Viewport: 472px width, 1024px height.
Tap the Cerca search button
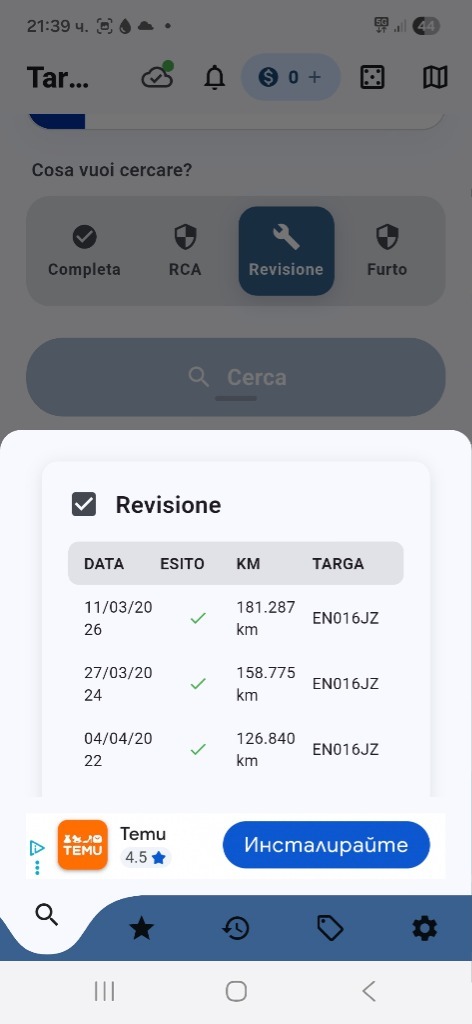(x=236, y=377)
